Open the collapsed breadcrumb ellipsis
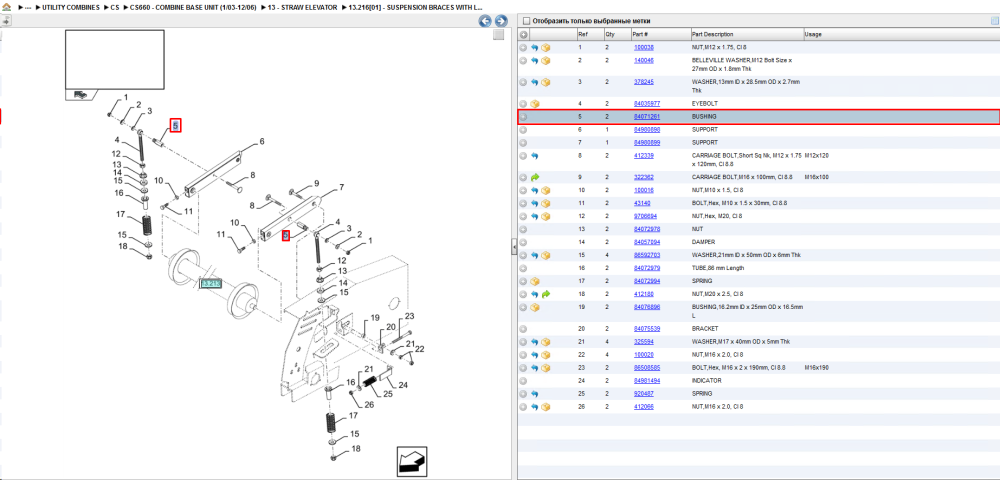1000x480 pixels. coord(27,7)
